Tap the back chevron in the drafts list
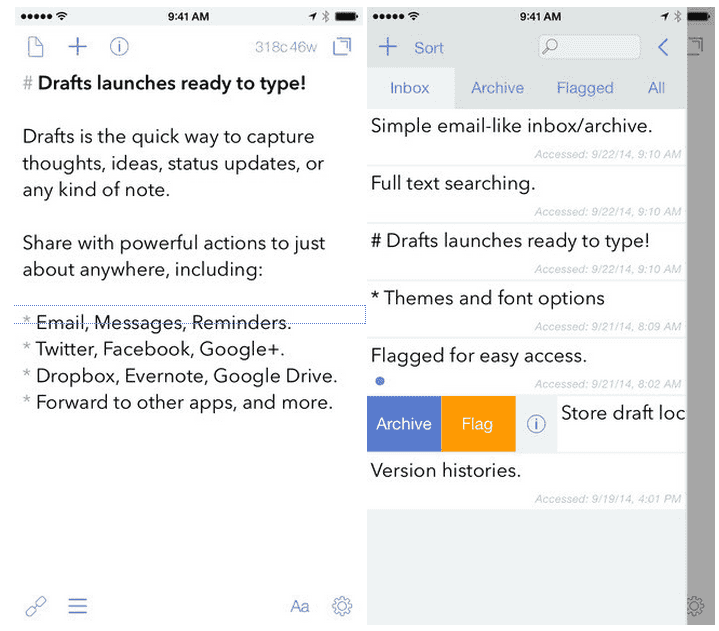 coord(663,47)
